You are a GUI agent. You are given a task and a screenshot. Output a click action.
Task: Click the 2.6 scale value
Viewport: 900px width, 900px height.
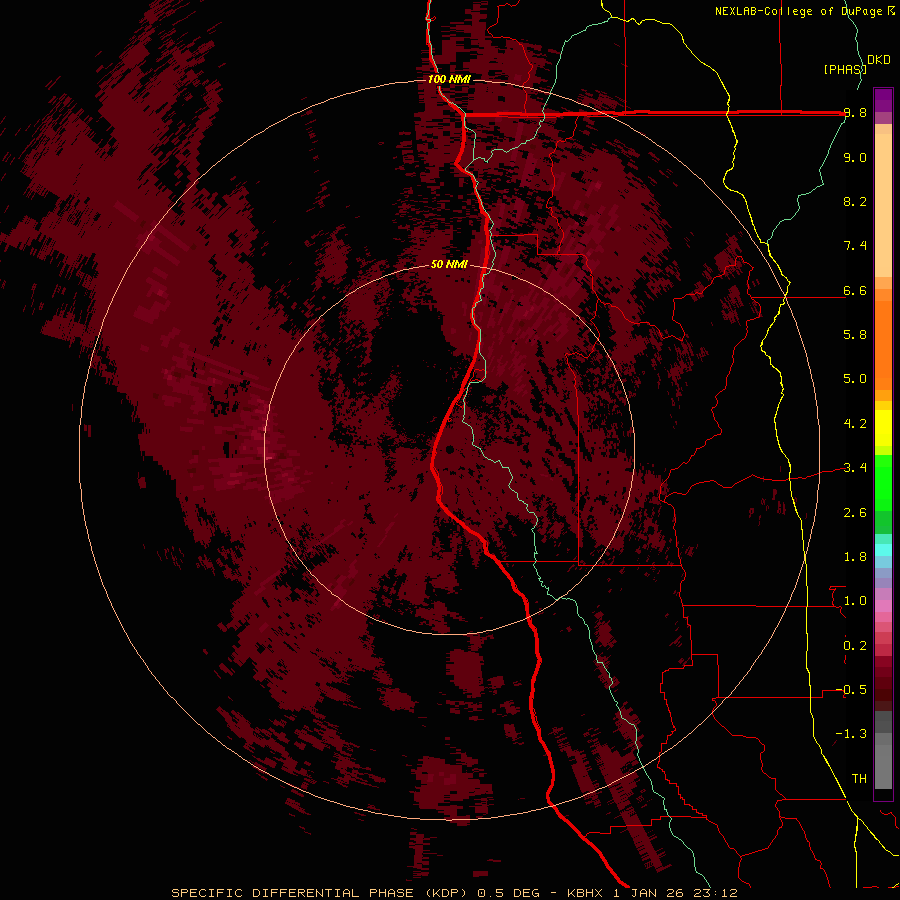pos(855,513)
